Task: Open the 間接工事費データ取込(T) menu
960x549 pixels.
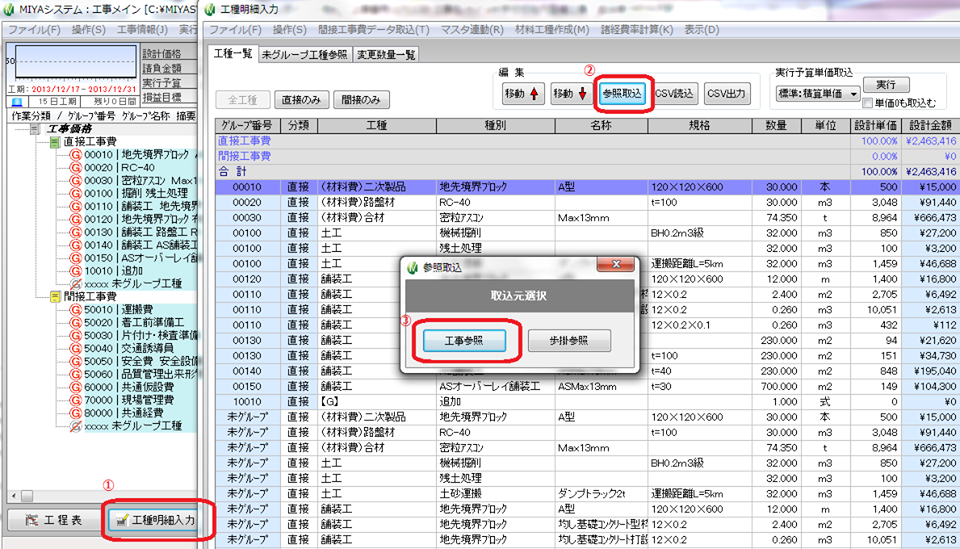Action: (373, 29)
